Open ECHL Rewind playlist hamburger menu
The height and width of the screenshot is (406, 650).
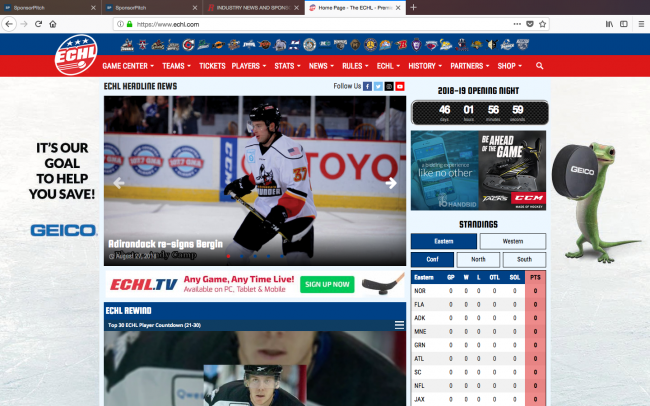(399, 325)
